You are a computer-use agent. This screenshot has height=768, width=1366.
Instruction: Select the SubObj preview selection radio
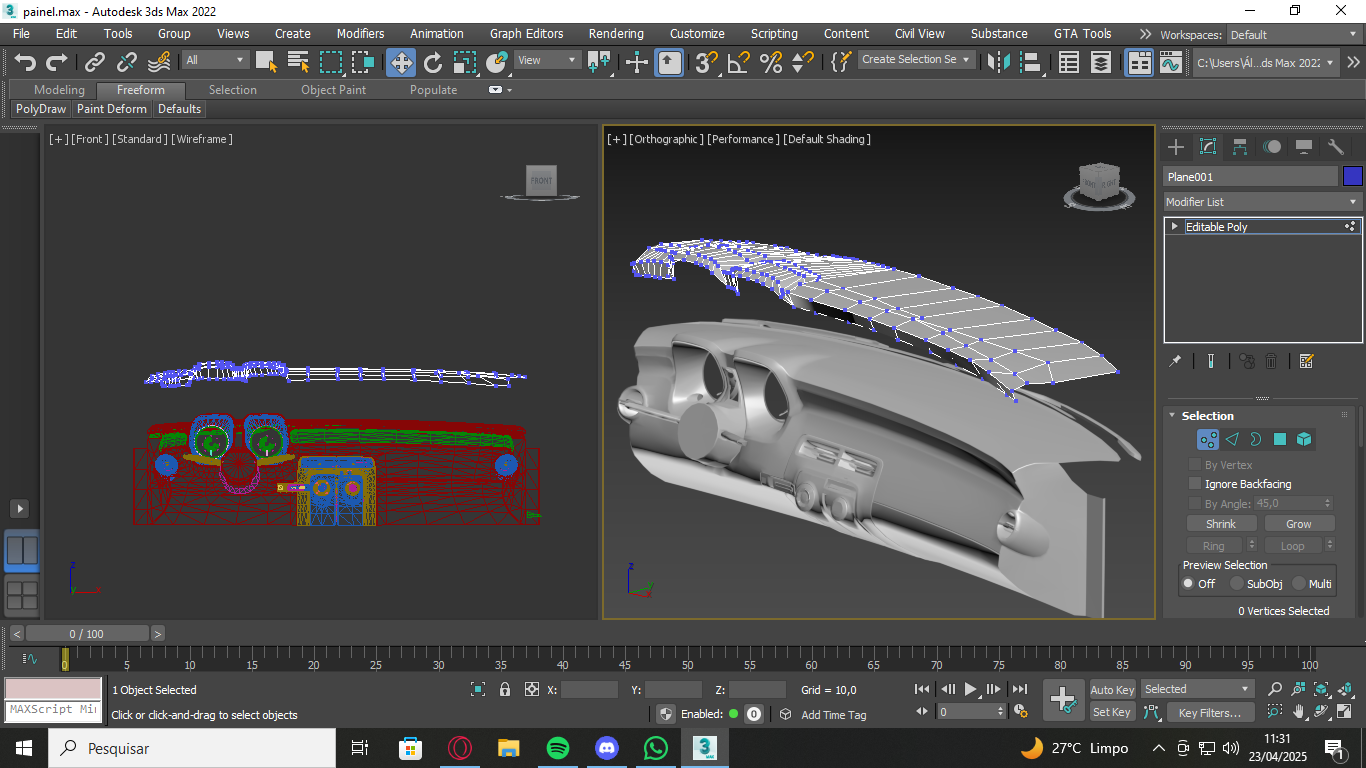1237,584
